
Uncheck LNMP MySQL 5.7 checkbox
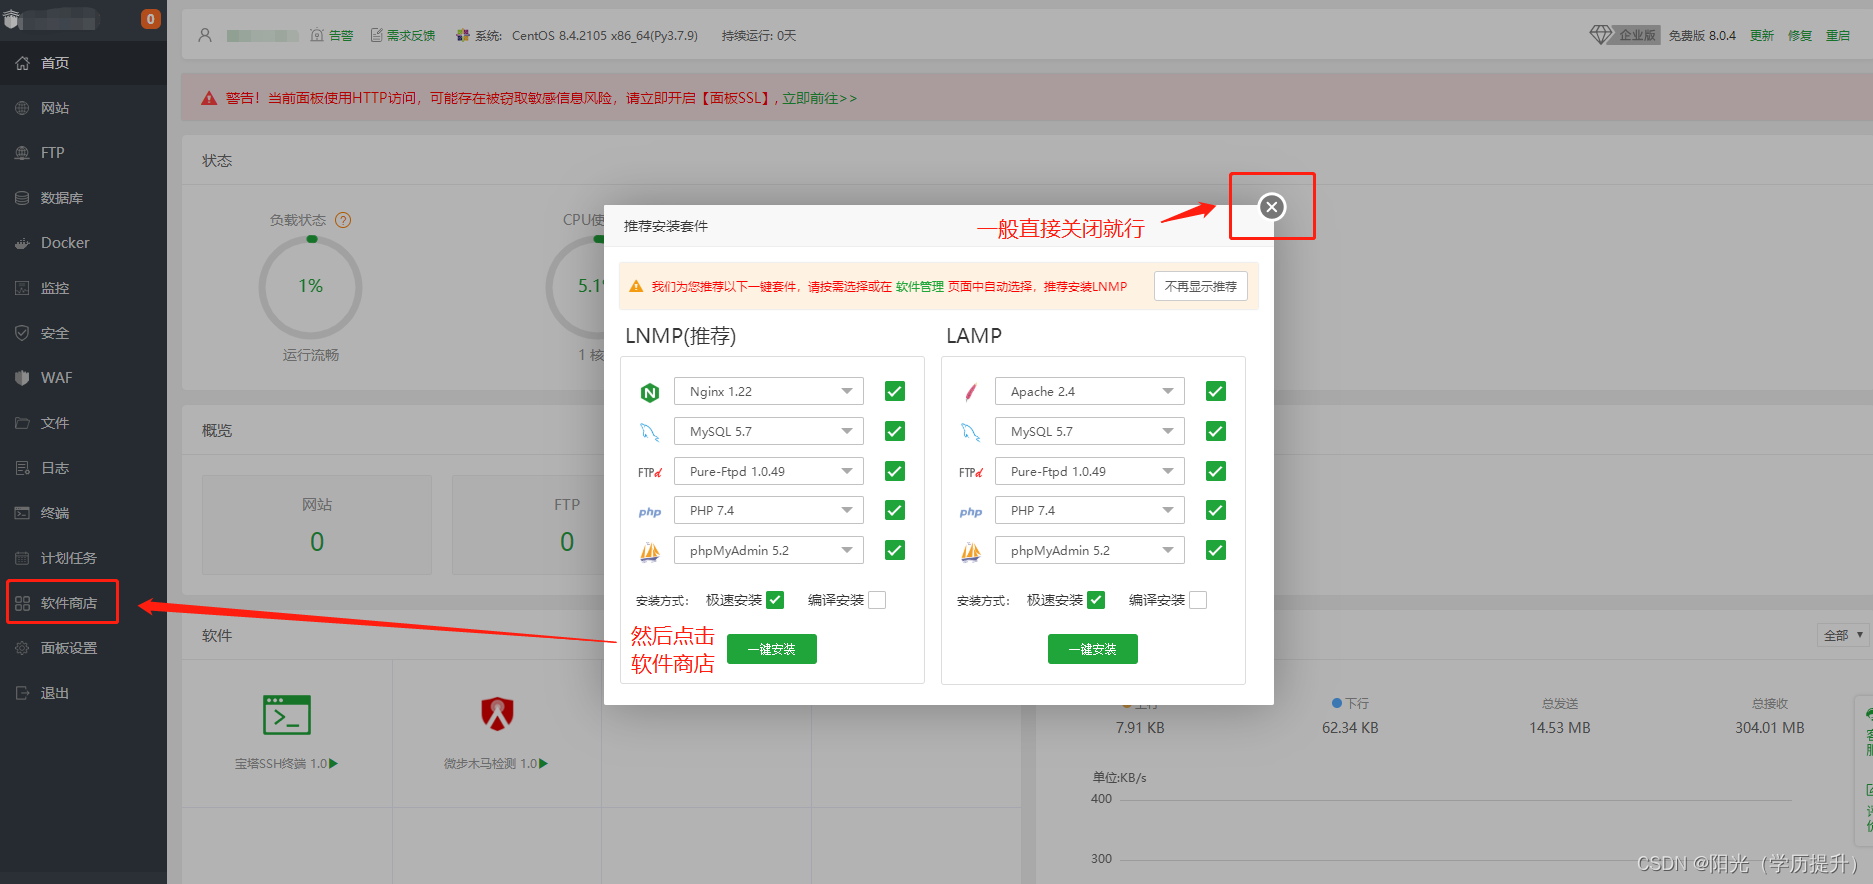[895, 431]
